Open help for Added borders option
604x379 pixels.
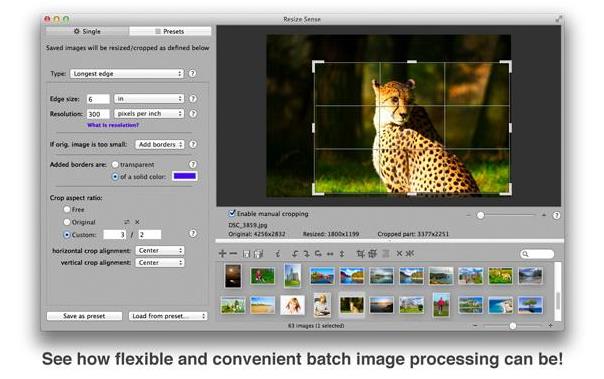[193, 164]
